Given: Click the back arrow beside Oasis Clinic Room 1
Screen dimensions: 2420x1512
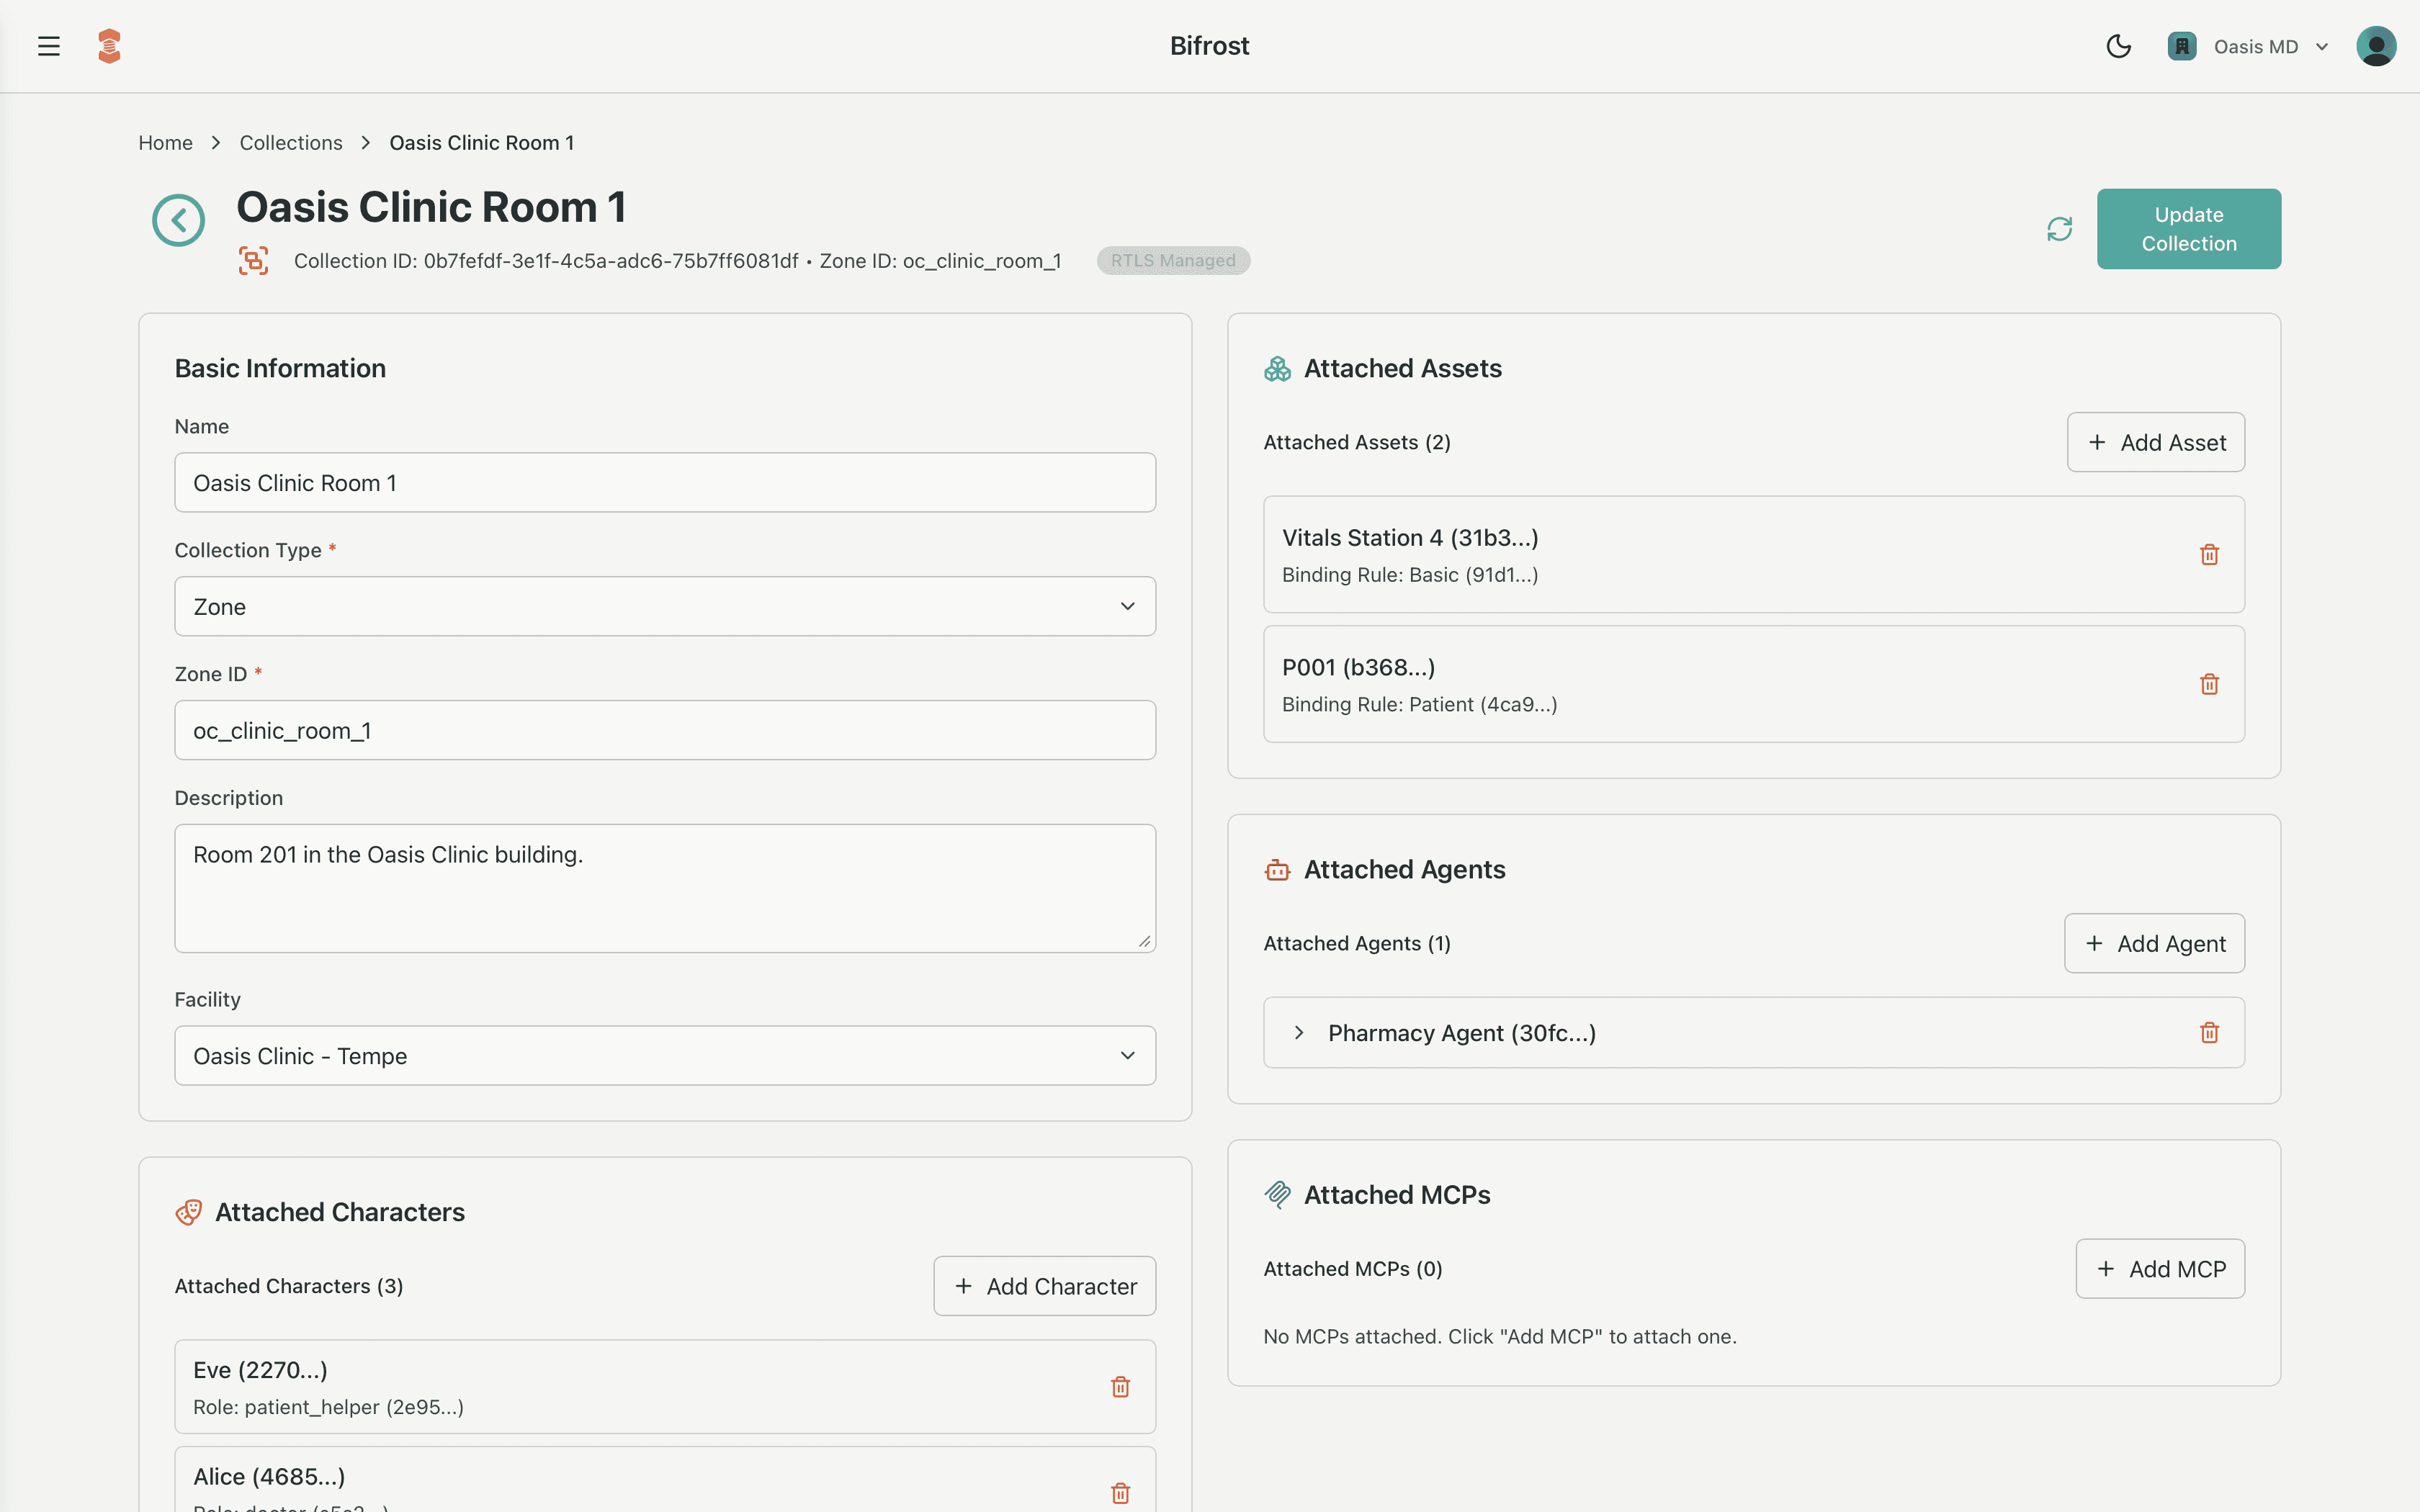Looking at the screenshot, I should click(x=178, y=220).
